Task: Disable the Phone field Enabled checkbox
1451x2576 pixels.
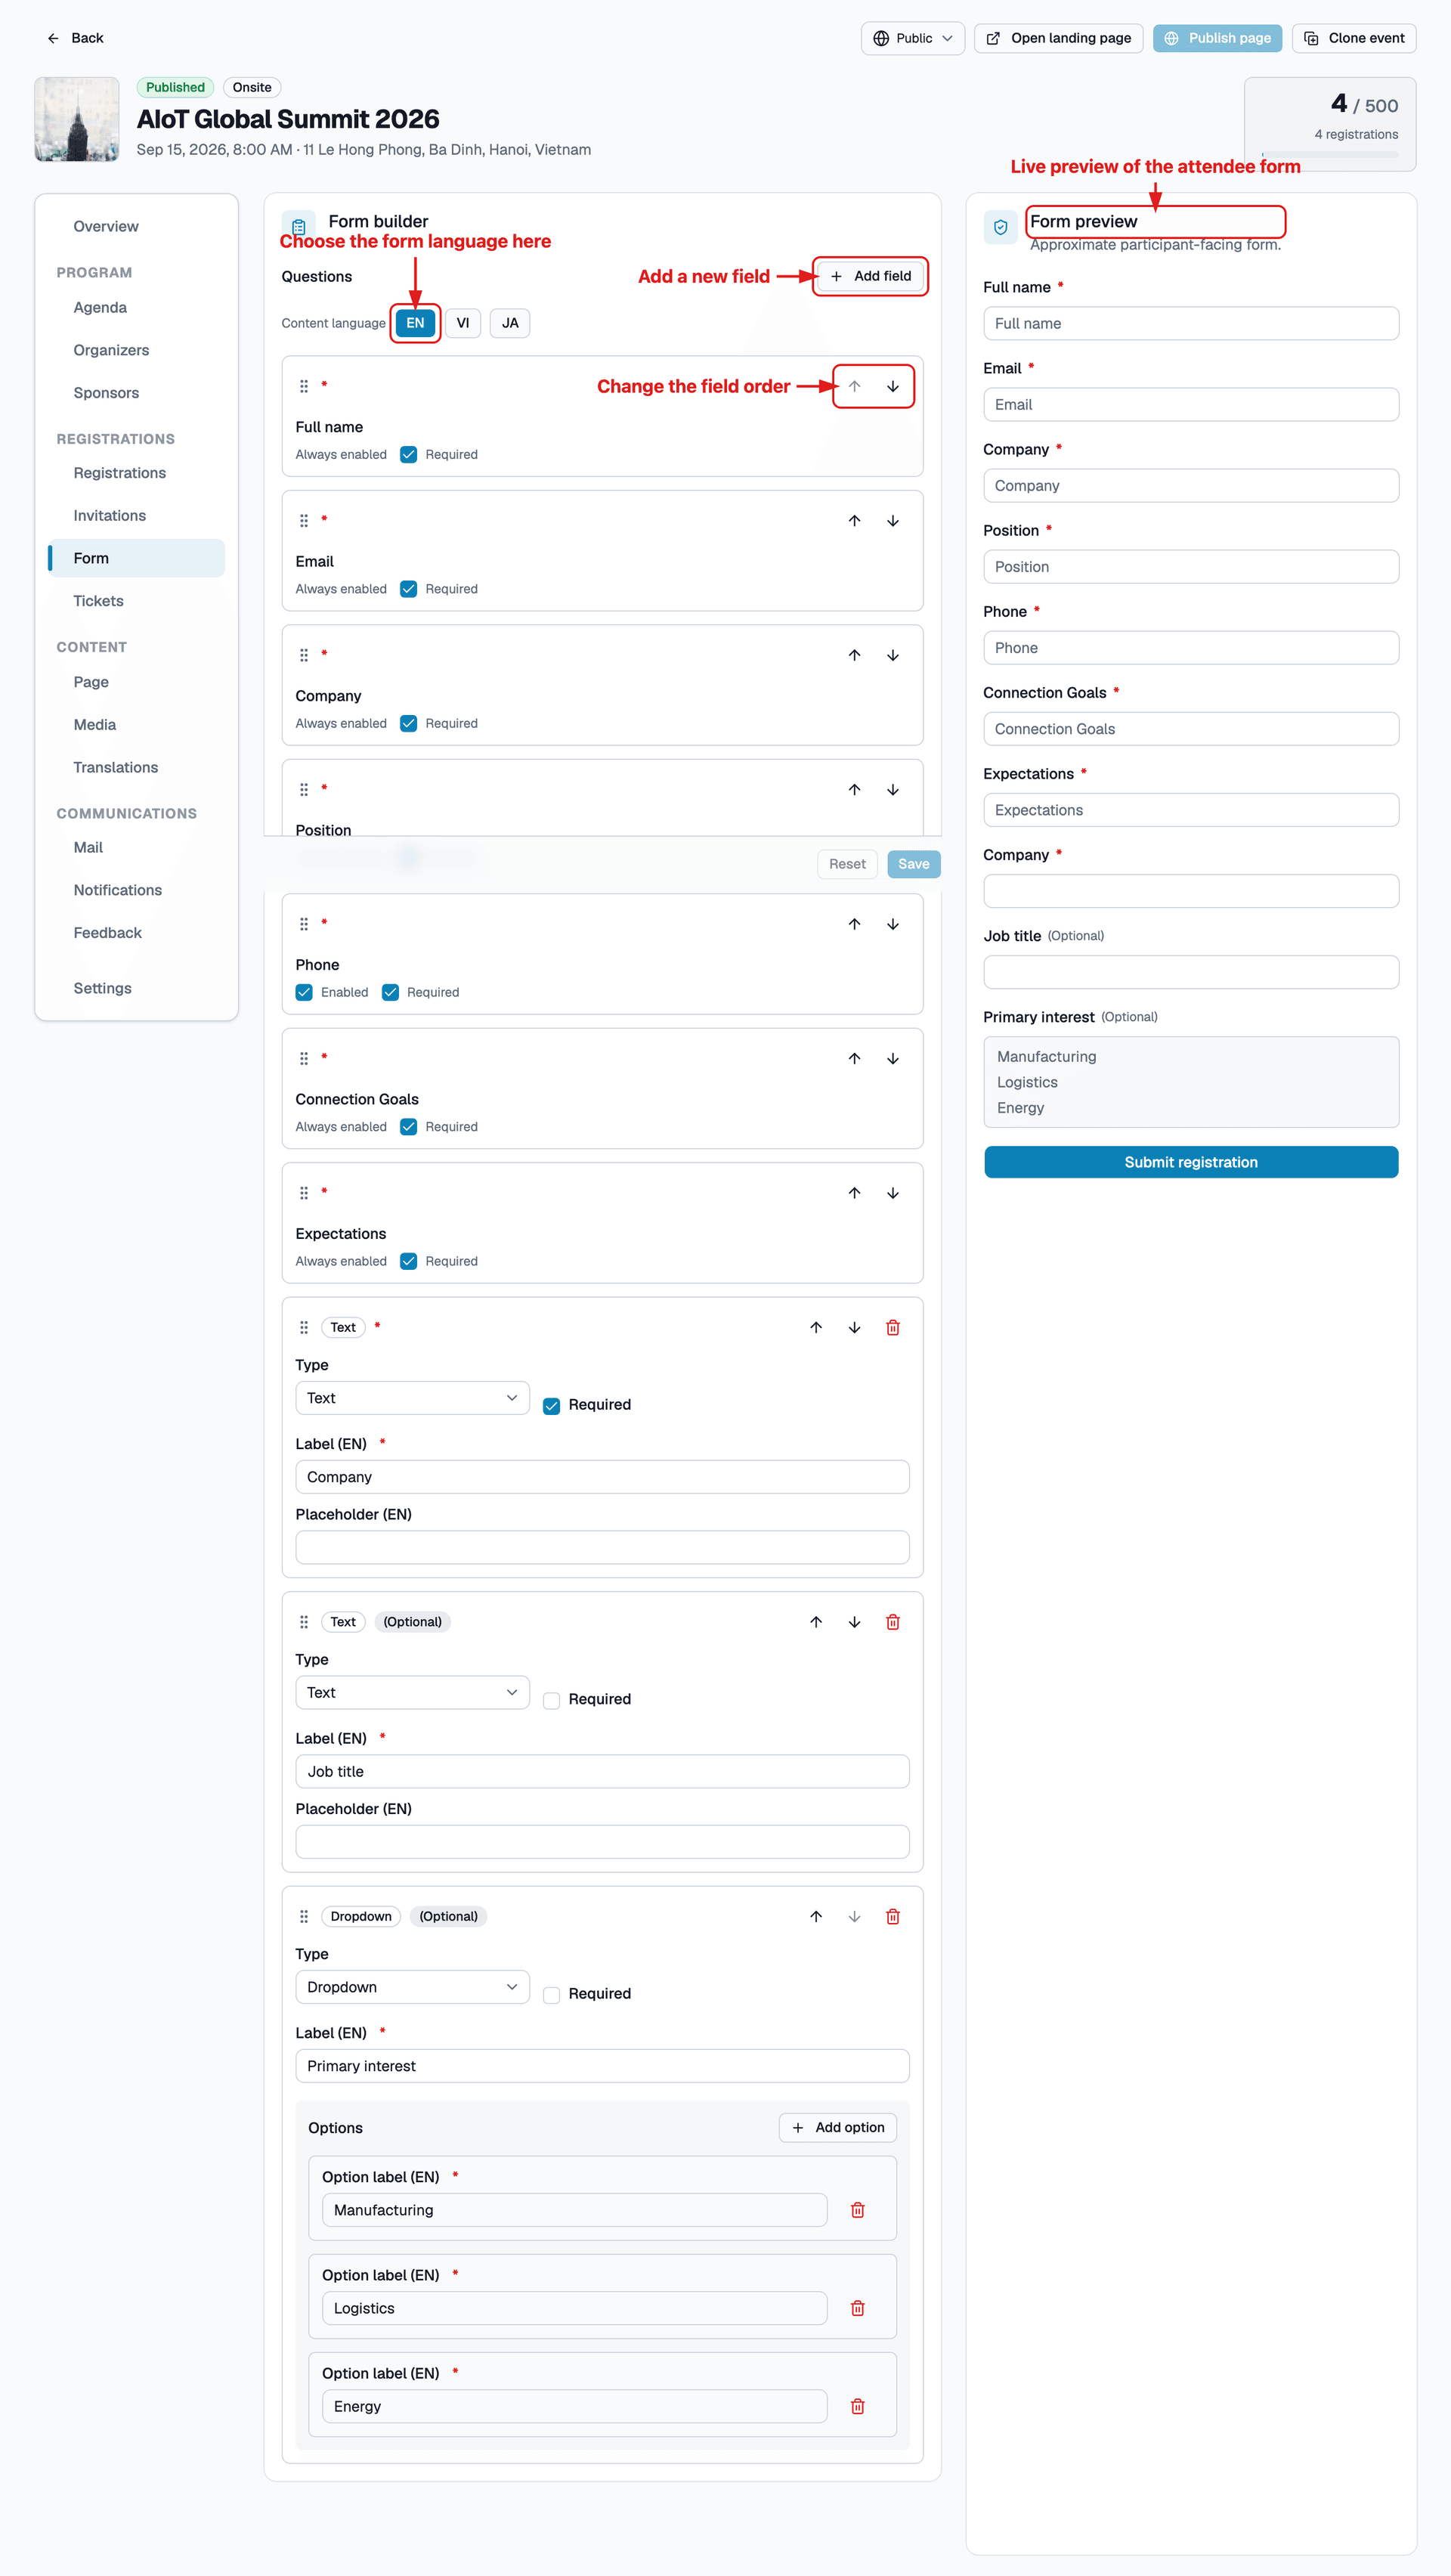Action: click(x=304, y=992)
